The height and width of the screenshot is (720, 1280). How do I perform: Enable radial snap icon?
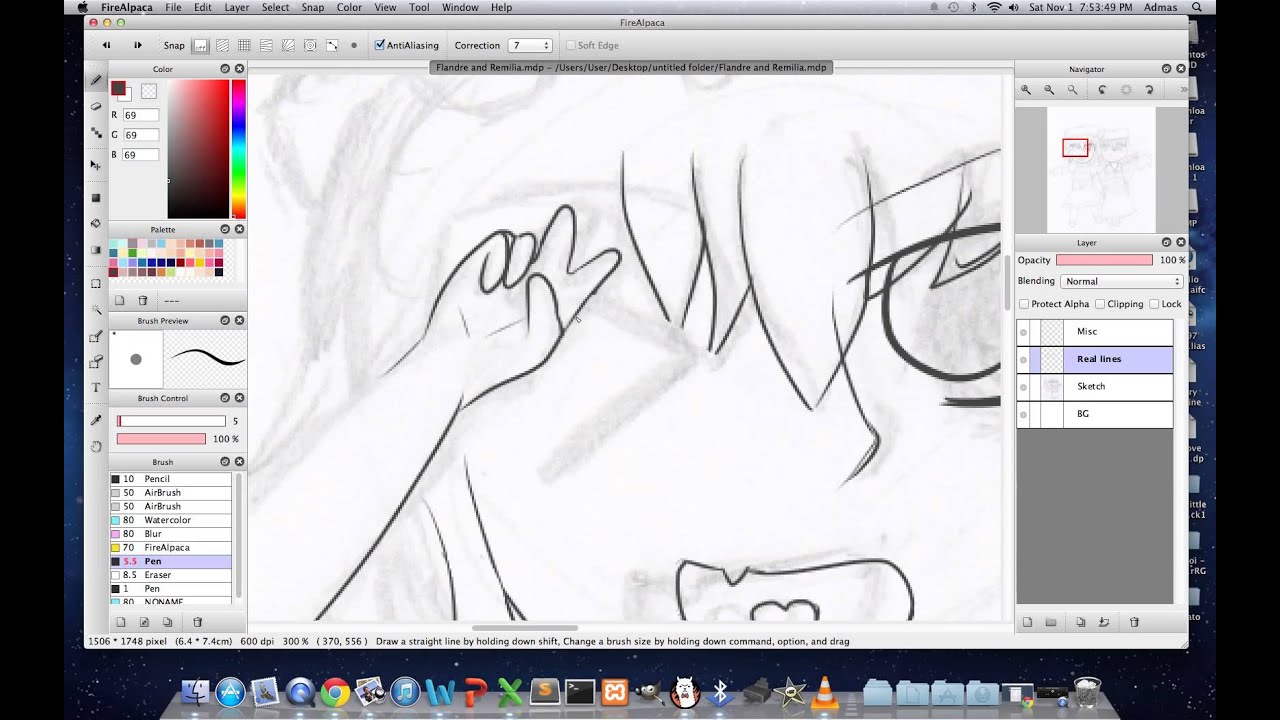(x=288, y=45)
